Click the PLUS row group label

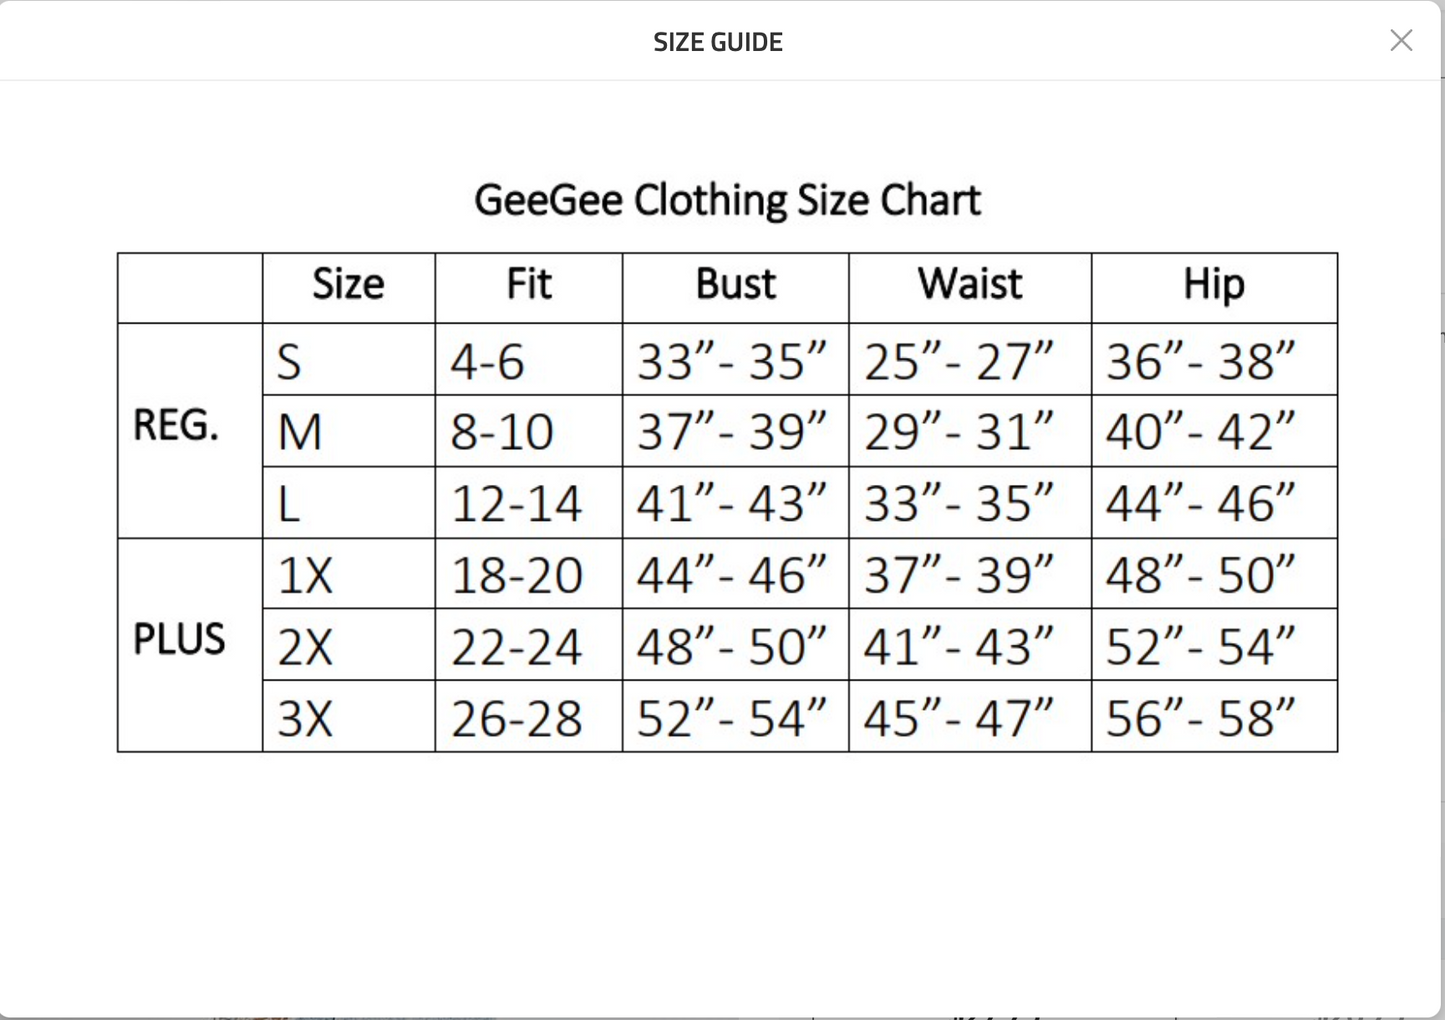[x=180, y=640]
